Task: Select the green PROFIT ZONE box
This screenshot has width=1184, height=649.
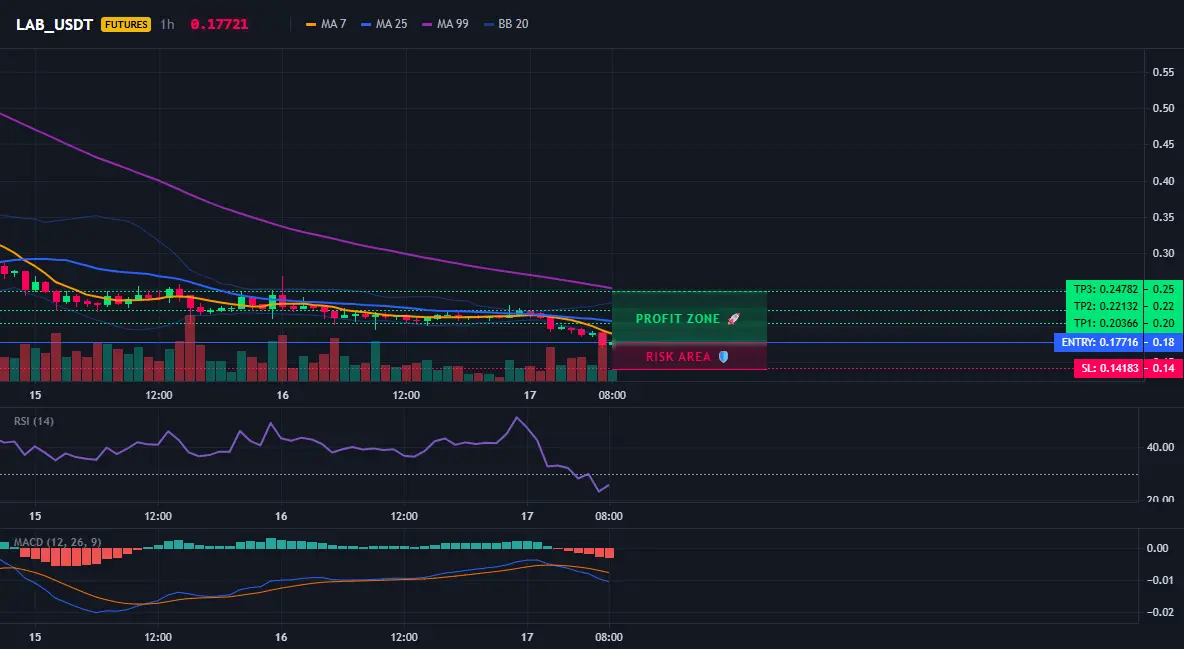Action: [x=689, y=317]
